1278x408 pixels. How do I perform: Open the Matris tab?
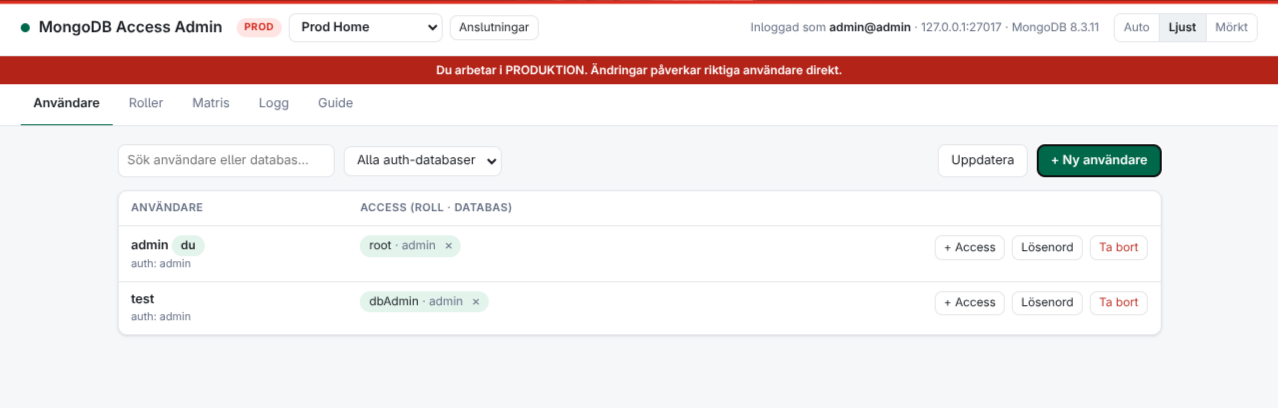click(x=211, y=103)
